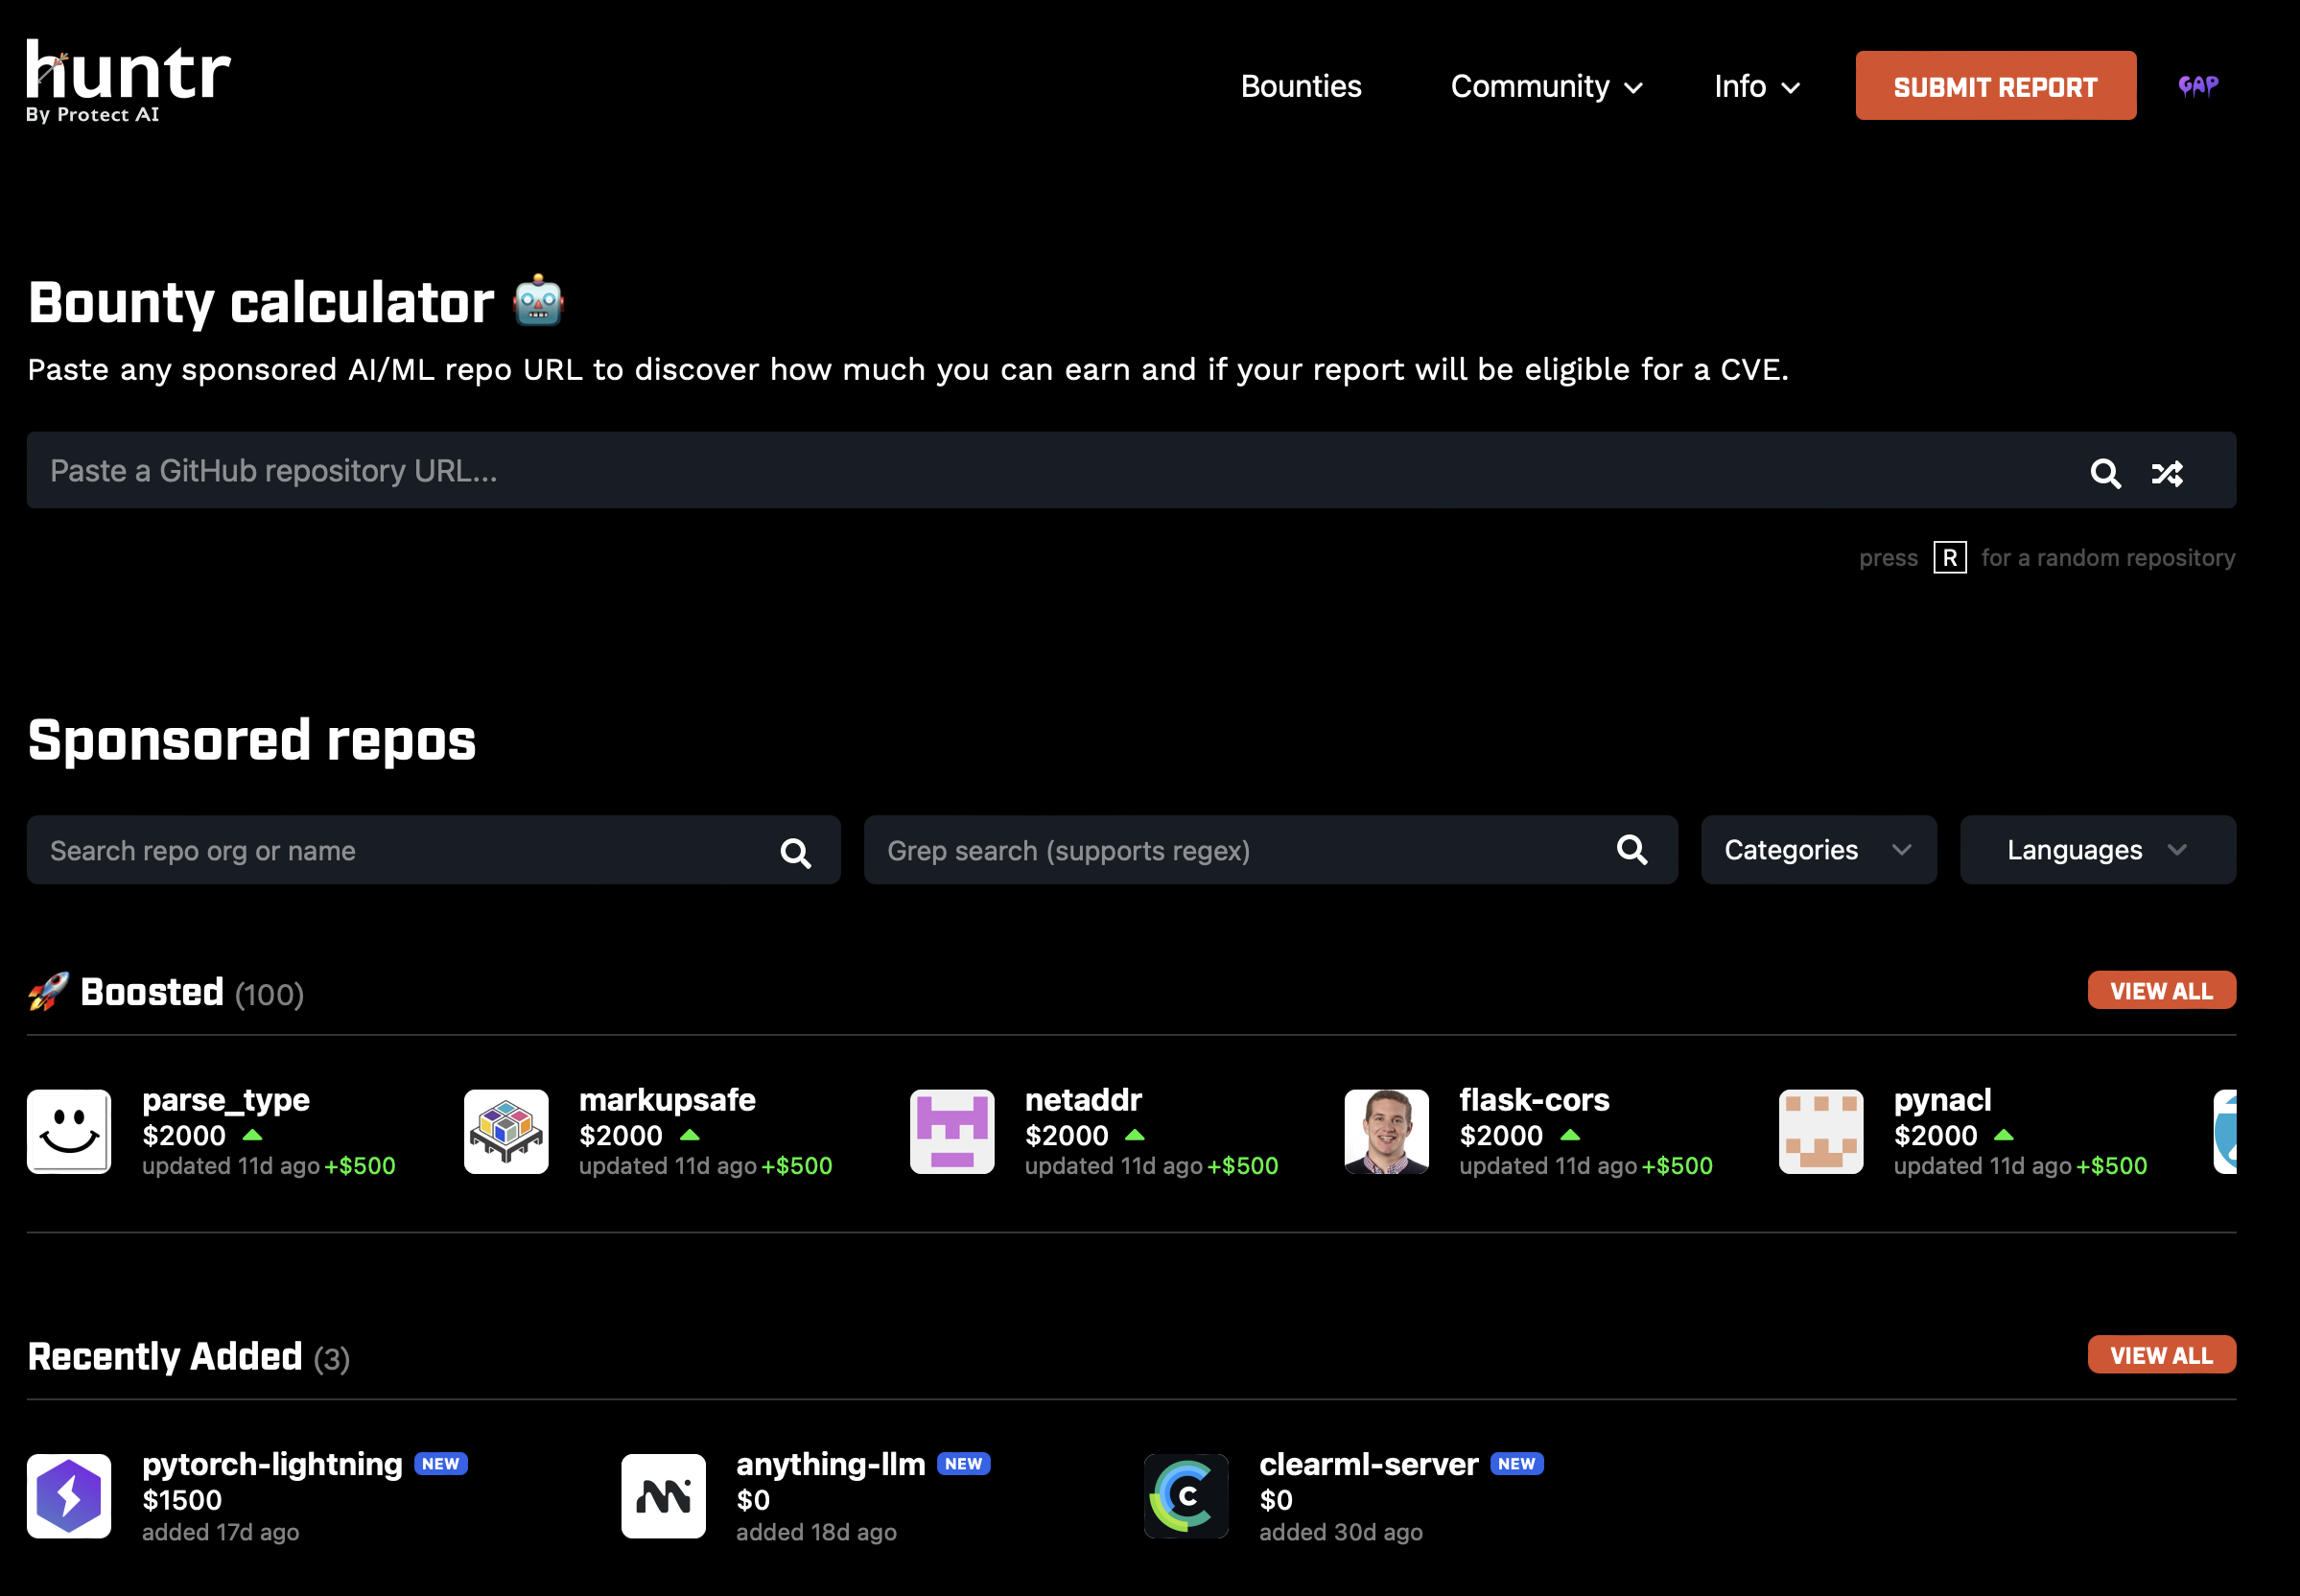Click search icon in repo name field

pyautogui.click(x=795, y=852)
